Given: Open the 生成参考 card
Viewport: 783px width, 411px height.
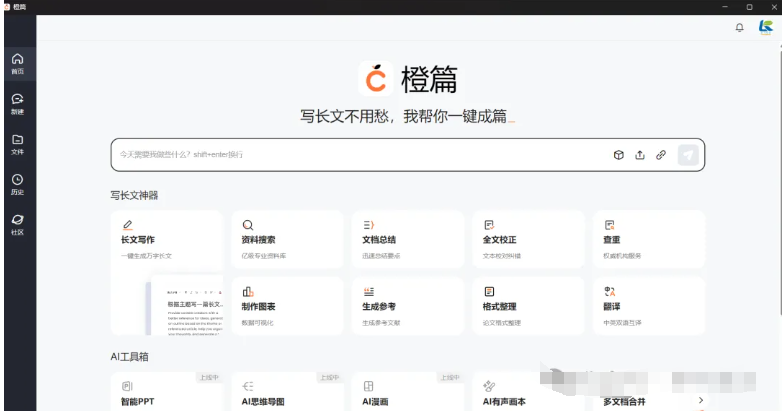Looking at the screenshot, I should click(408, 306).
